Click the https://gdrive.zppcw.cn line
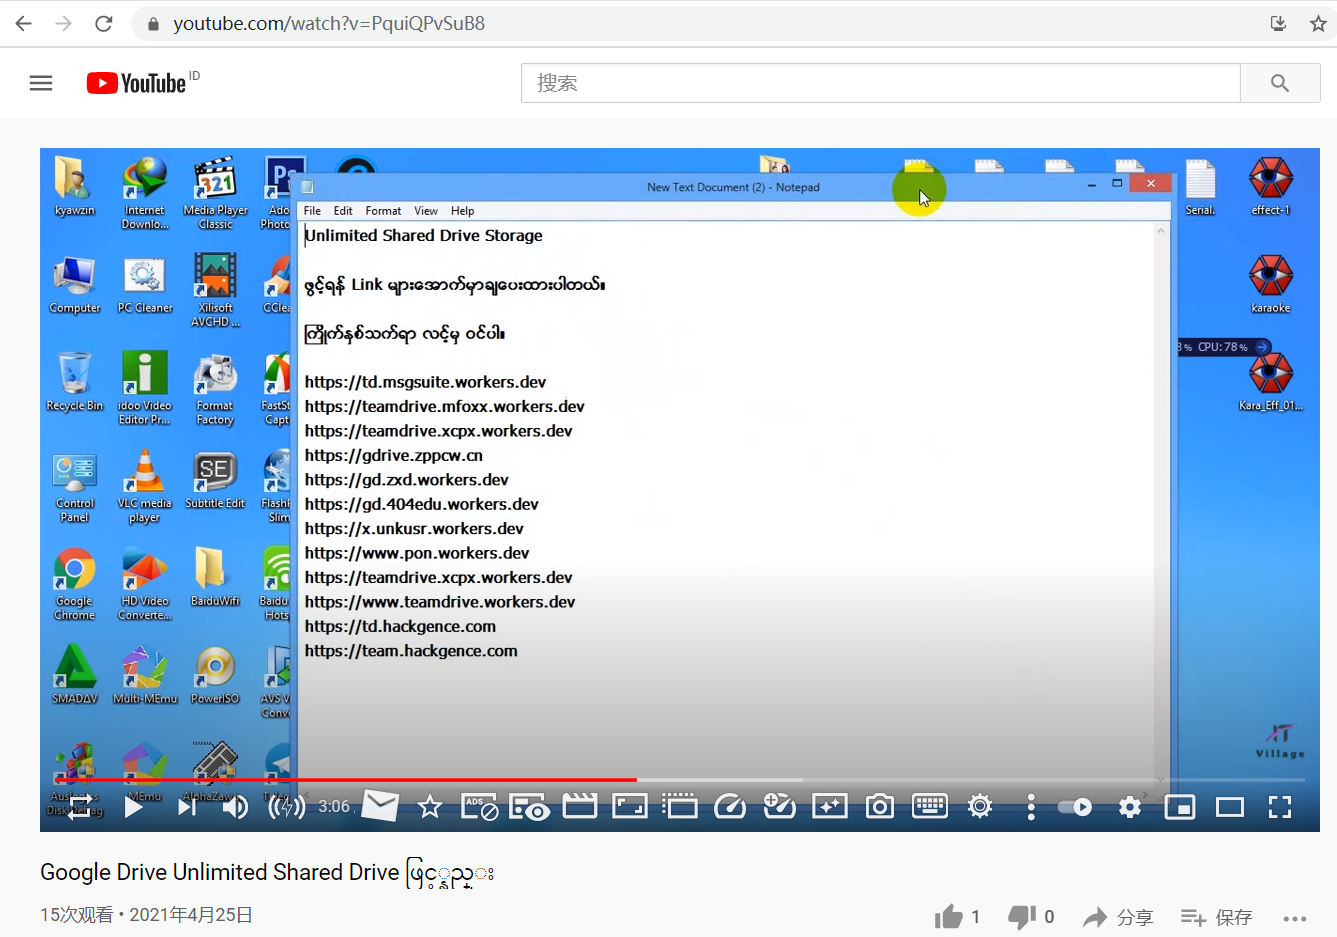This screenshot has height=937, width=1337. [393, 455]
